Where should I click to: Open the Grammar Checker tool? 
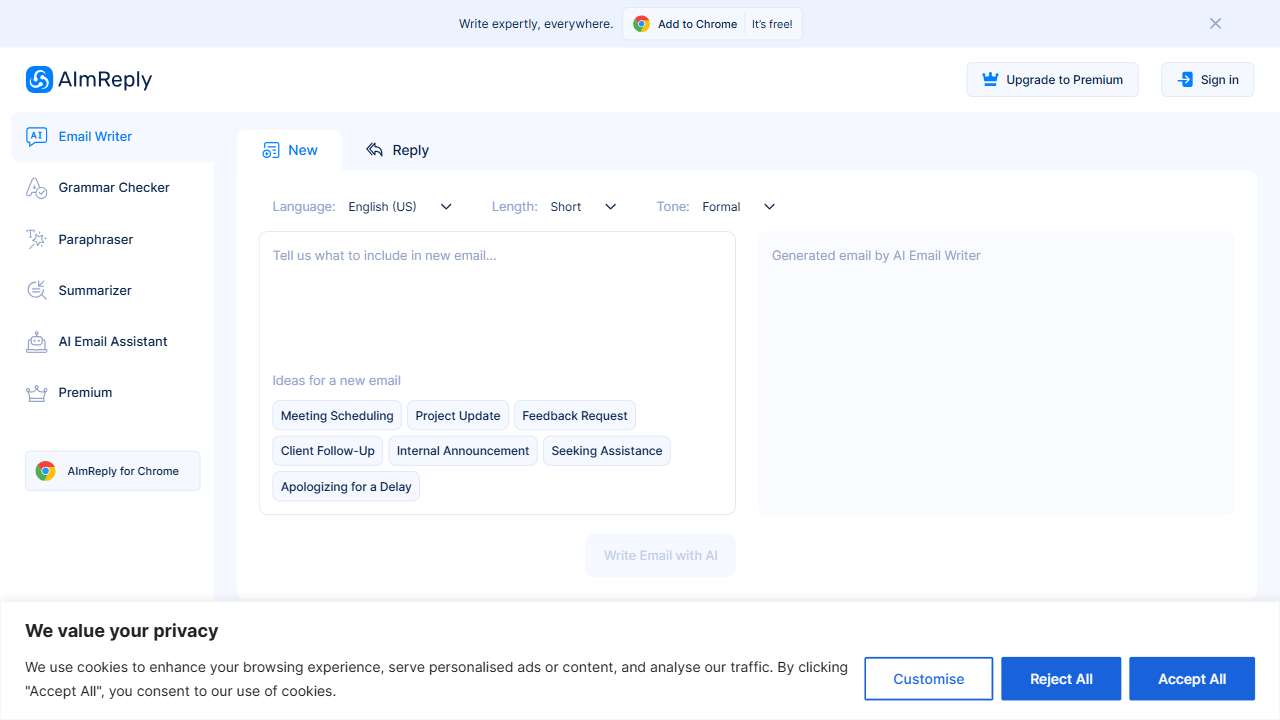(113, 188)
